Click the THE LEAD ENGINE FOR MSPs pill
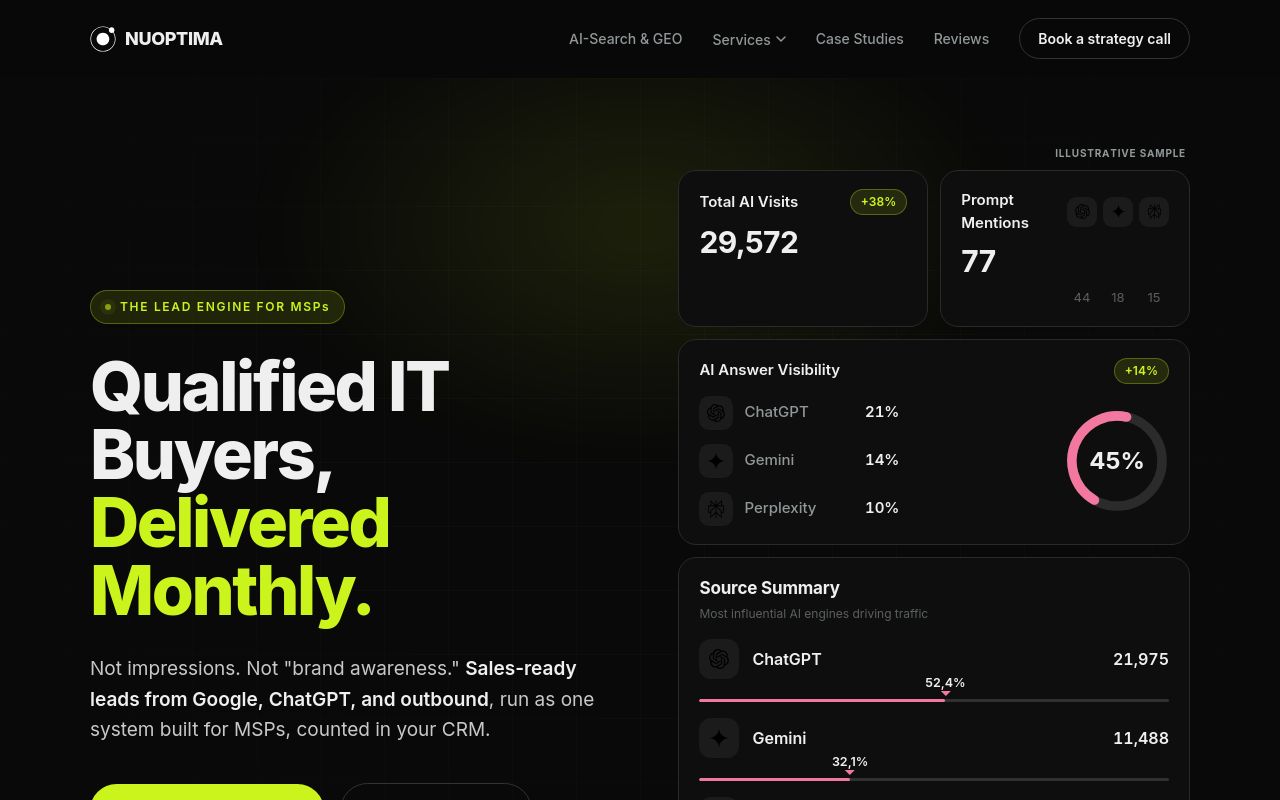Screen dimensions: 1280x800 pos(217,307)
